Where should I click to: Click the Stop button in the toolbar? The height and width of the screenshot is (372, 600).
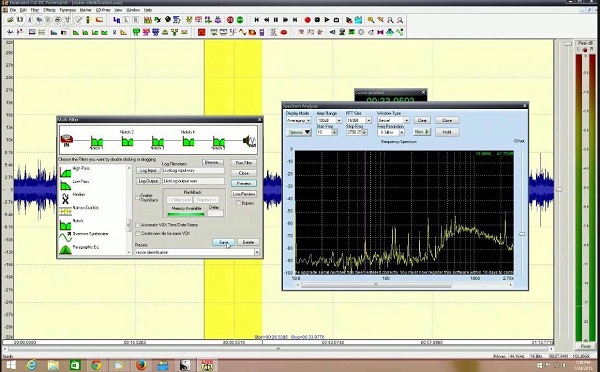pyautogui.click(x=317, y=20)
